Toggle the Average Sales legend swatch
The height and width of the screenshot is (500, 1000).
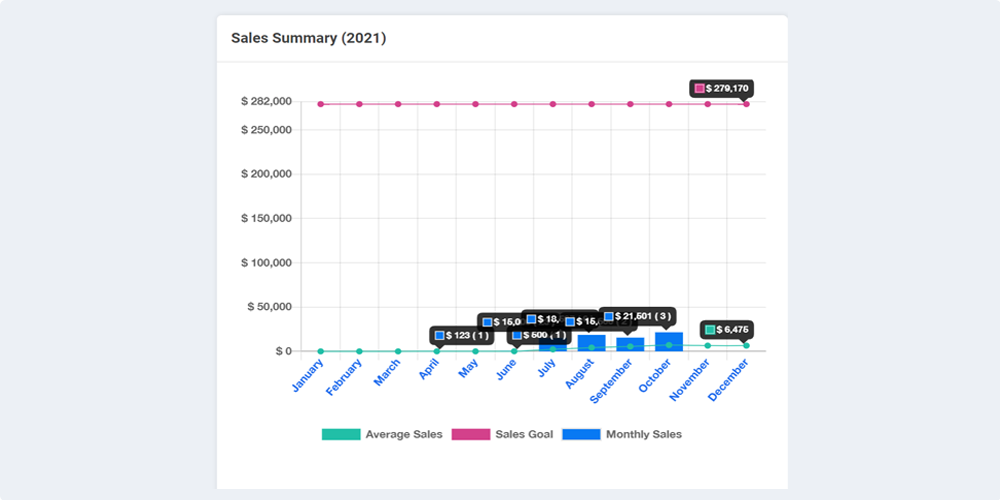341,434
